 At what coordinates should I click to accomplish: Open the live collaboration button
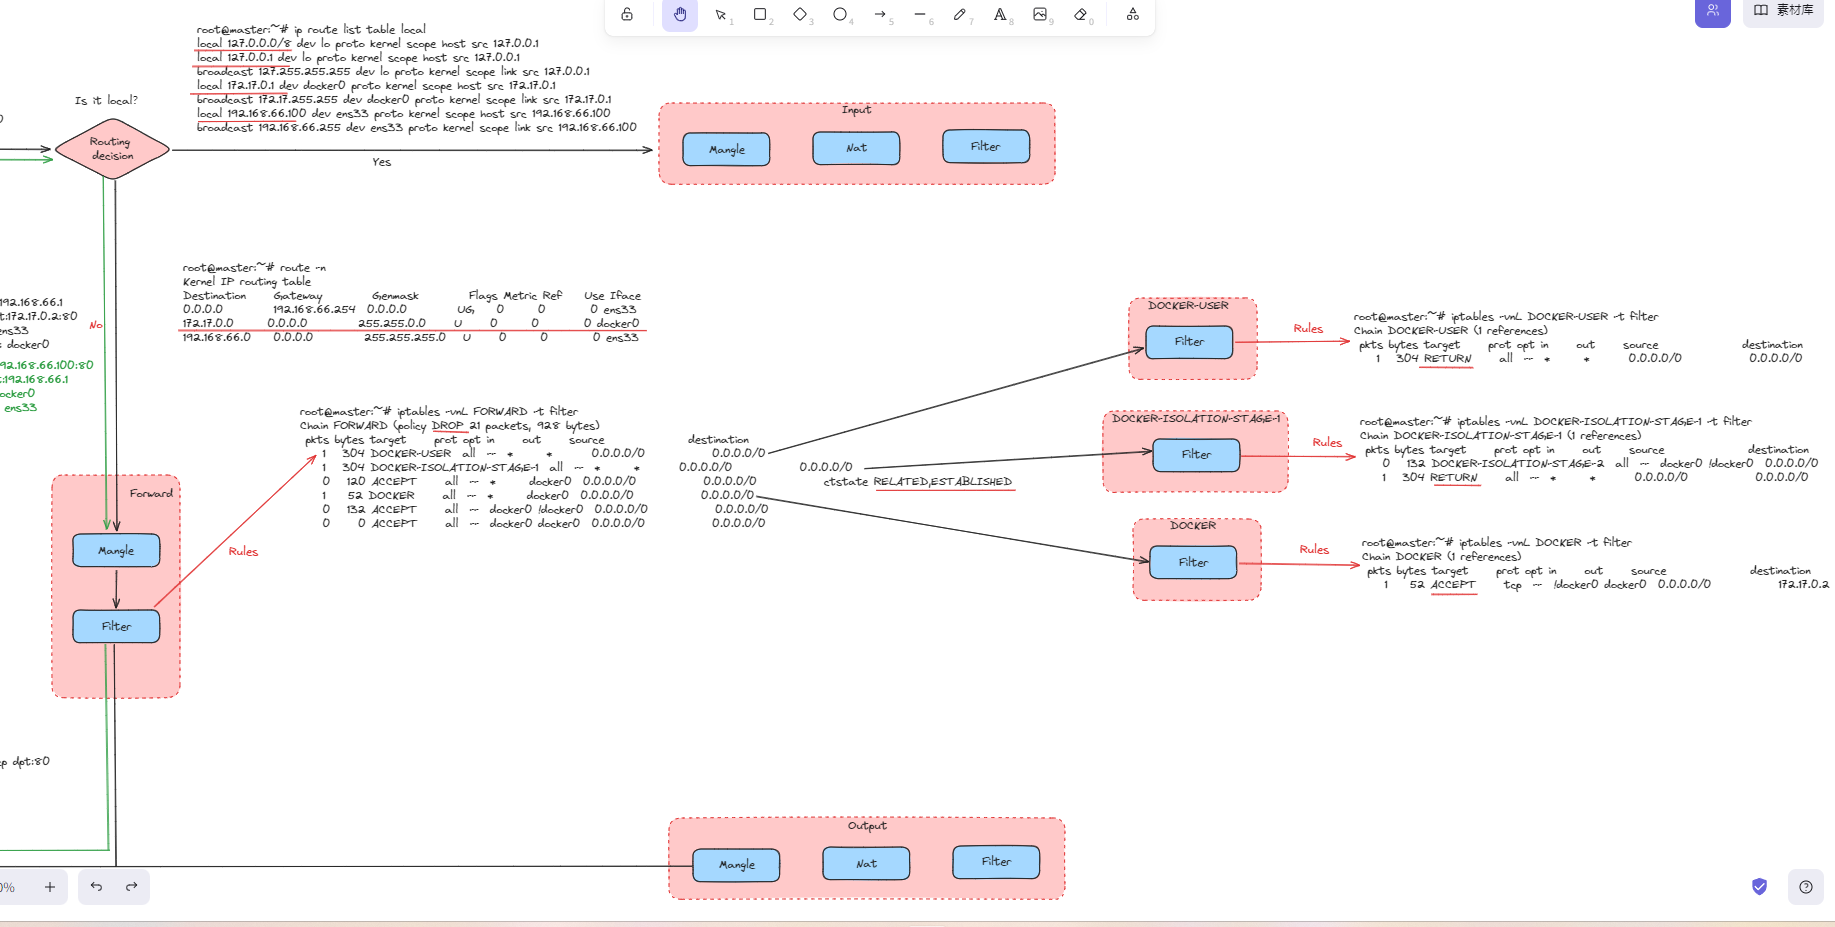(x=1713, y=11)
